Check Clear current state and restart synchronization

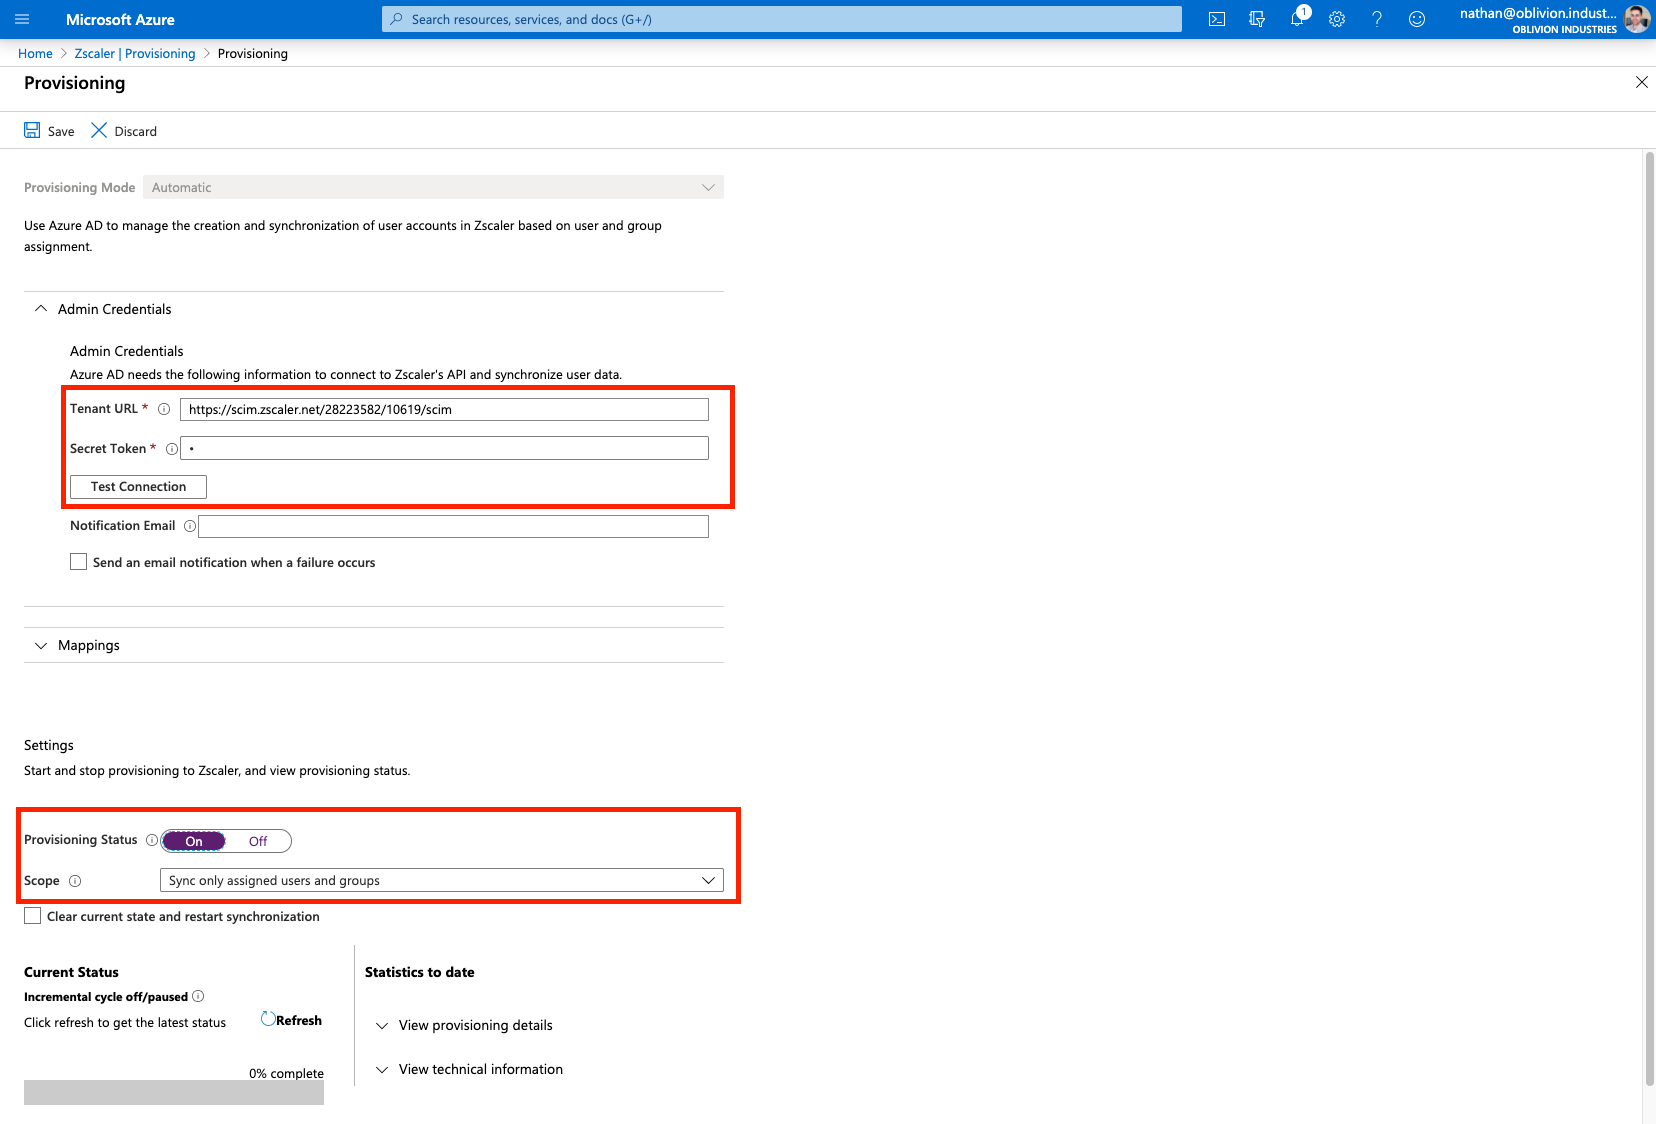click(x=33, y=916)
